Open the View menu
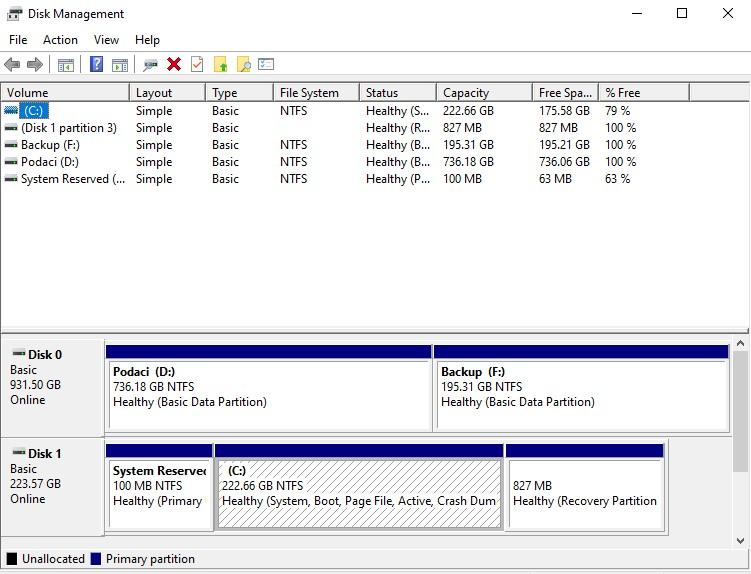 click(x=106, y=40)
